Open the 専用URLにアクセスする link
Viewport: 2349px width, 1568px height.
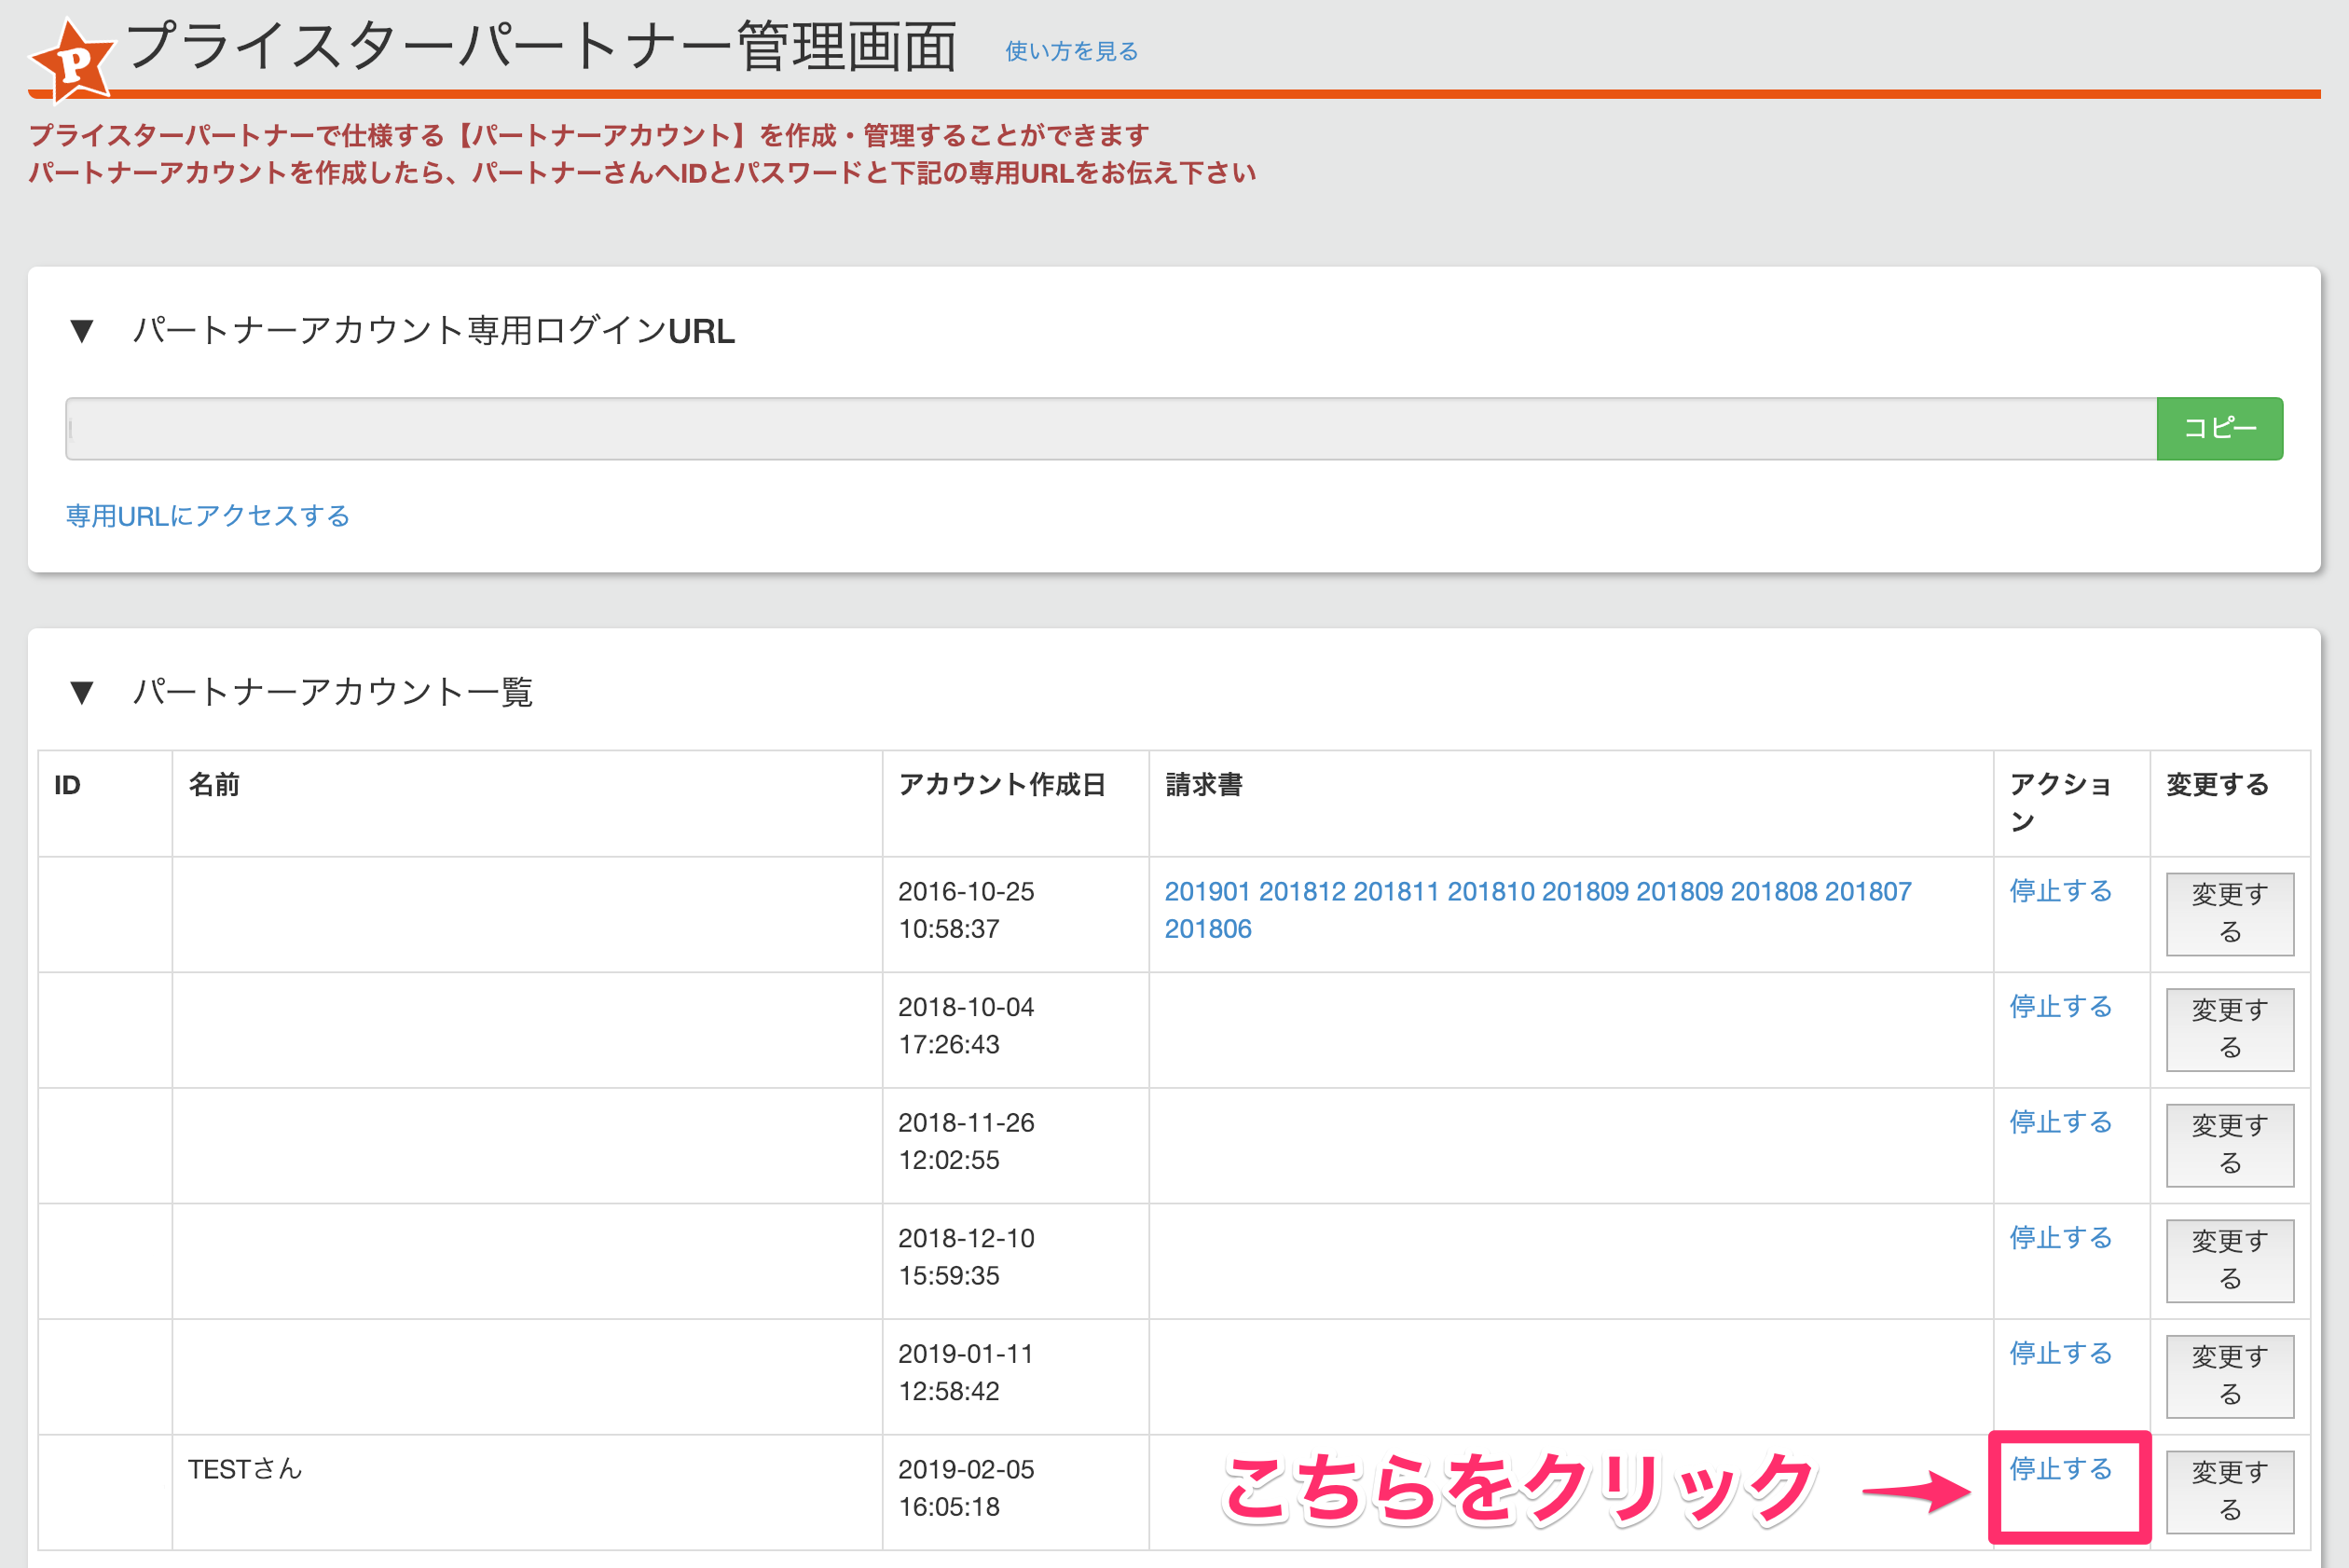click(208, 516)
